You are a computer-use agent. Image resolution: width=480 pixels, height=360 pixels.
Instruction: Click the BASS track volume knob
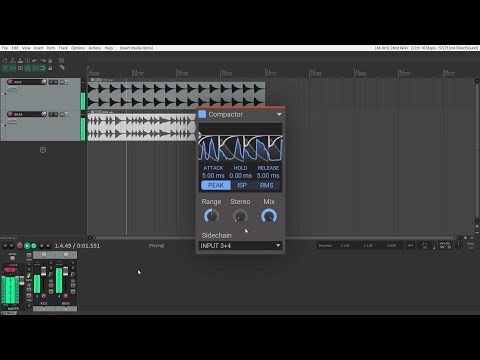pyautogui.click(x=44, y=114)
